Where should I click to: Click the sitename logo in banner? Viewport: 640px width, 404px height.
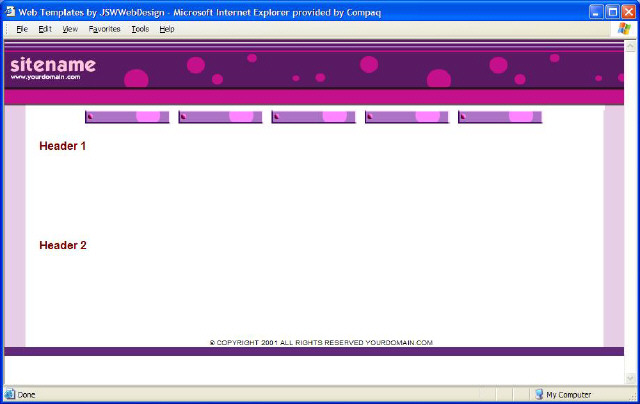coord(52,66)
